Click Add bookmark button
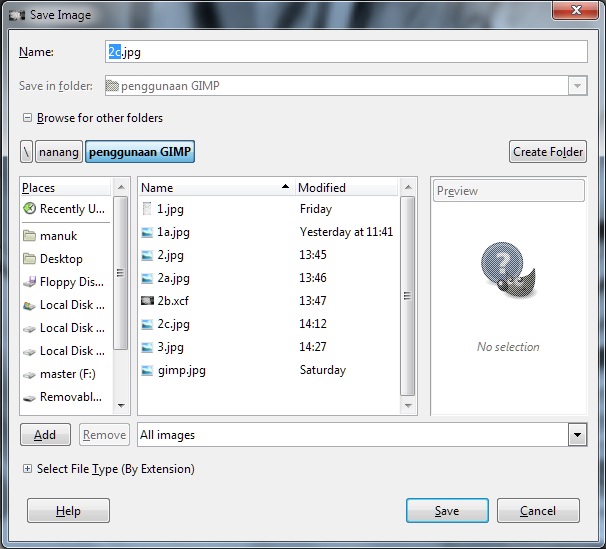This screenshot has height=549, width=606. click(x=45, y=435)
